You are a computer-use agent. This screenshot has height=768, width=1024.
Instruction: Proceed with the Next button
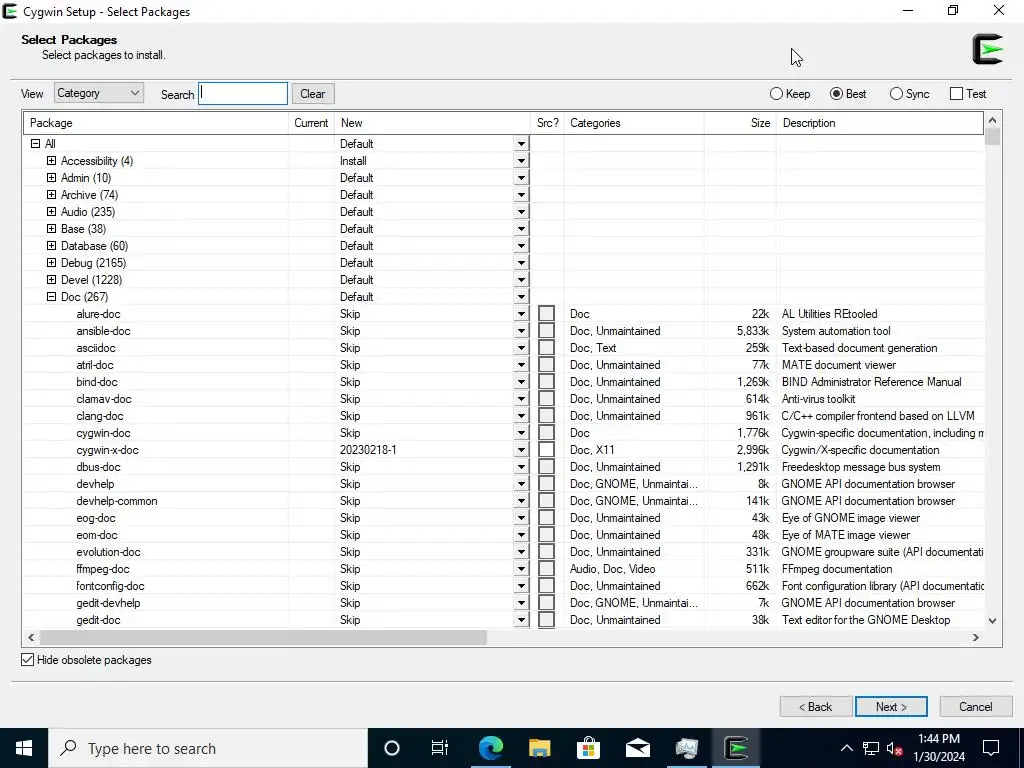[x=891, y=707]
